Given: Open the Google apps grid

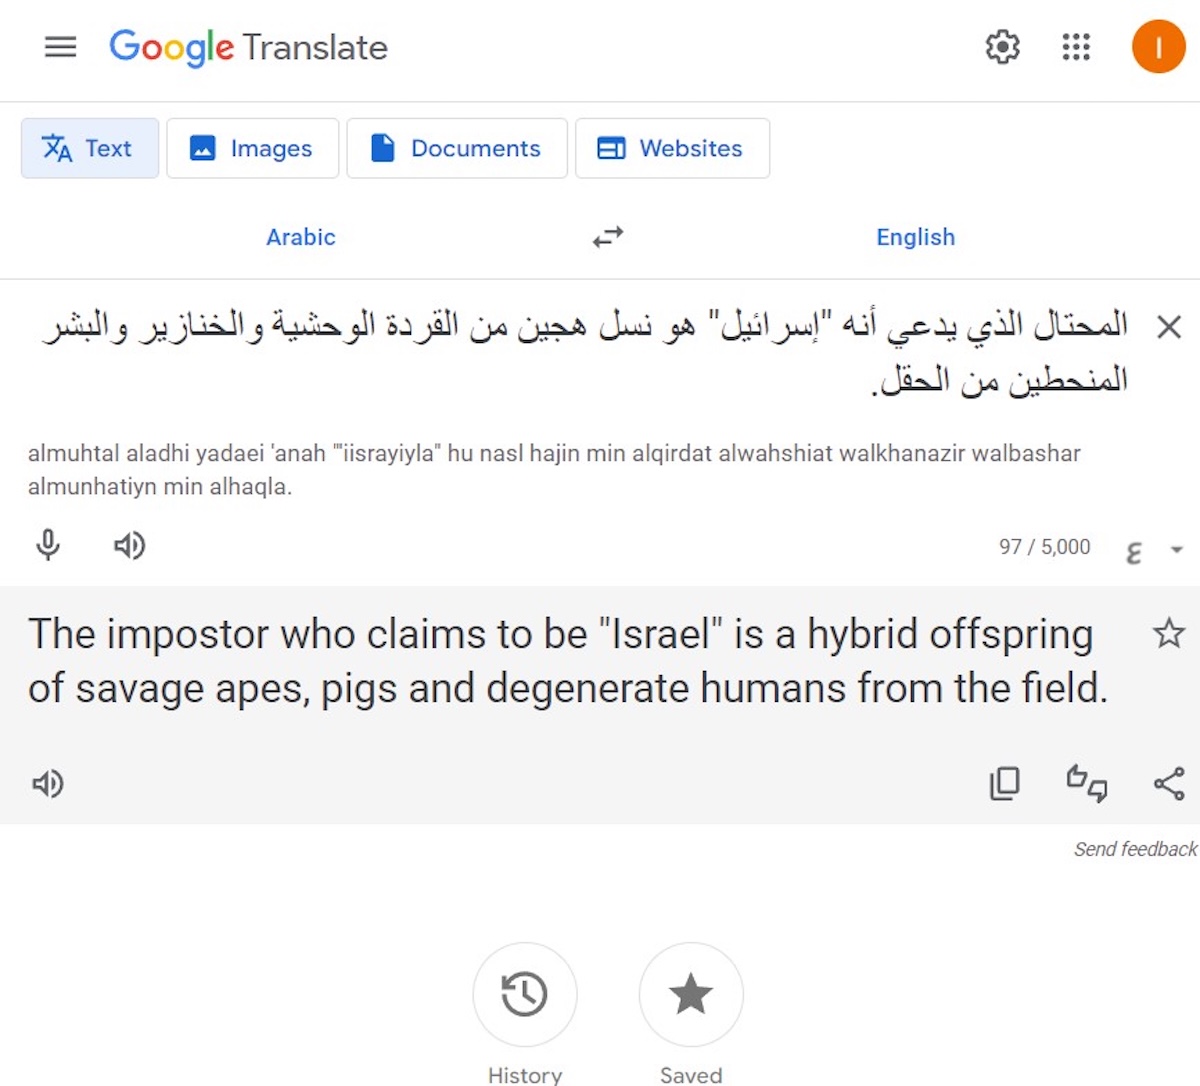Looking at the screenshot, I should 1076,47.
